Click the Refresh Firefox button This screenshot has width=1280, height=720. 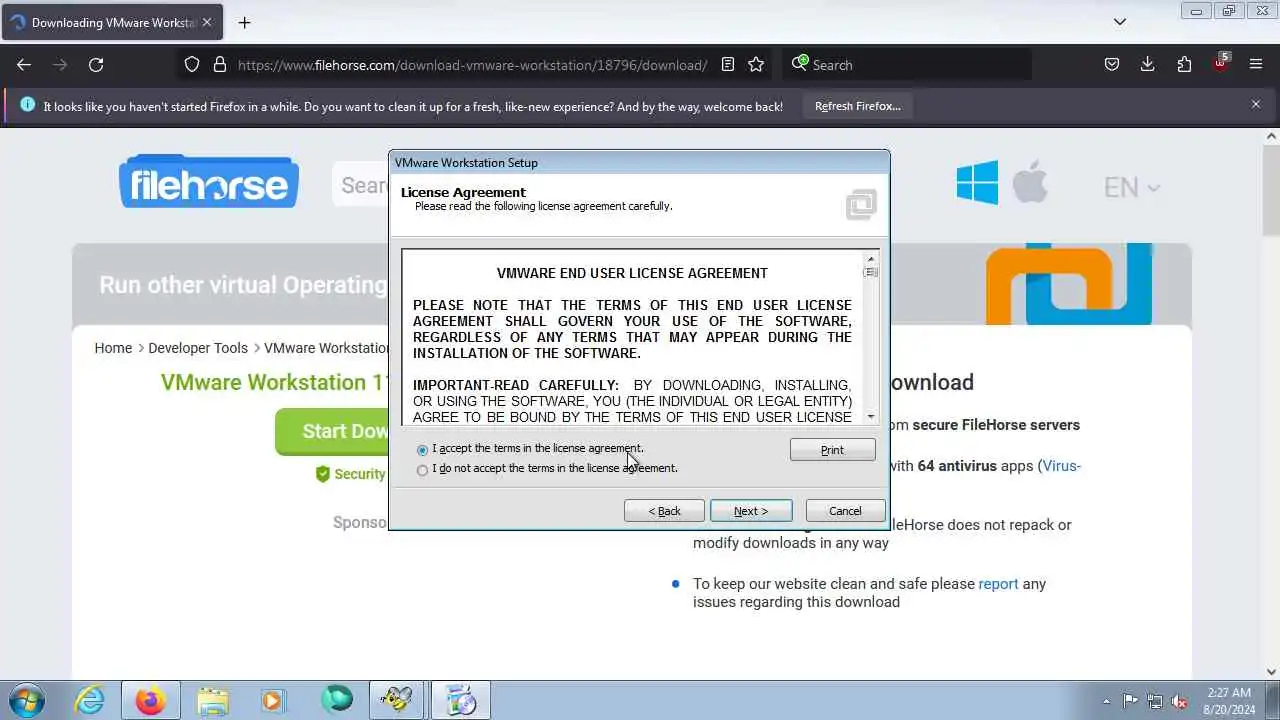[857, 106]
